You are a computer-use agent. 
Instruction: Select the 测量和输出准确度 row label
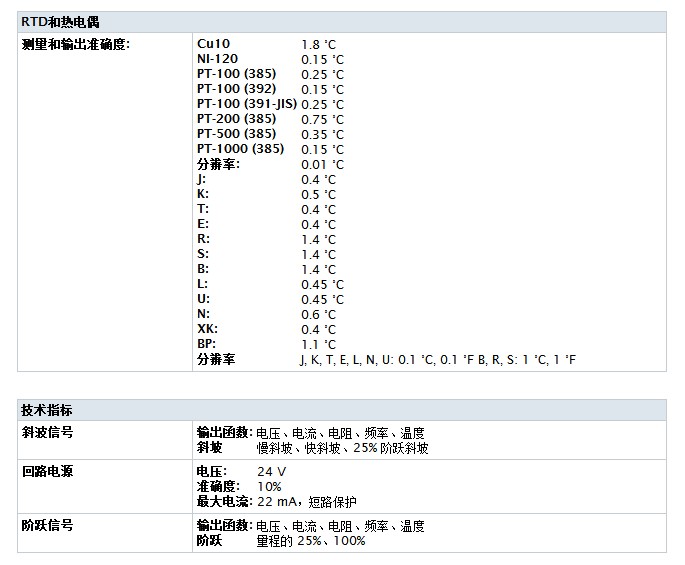[76, 44]
